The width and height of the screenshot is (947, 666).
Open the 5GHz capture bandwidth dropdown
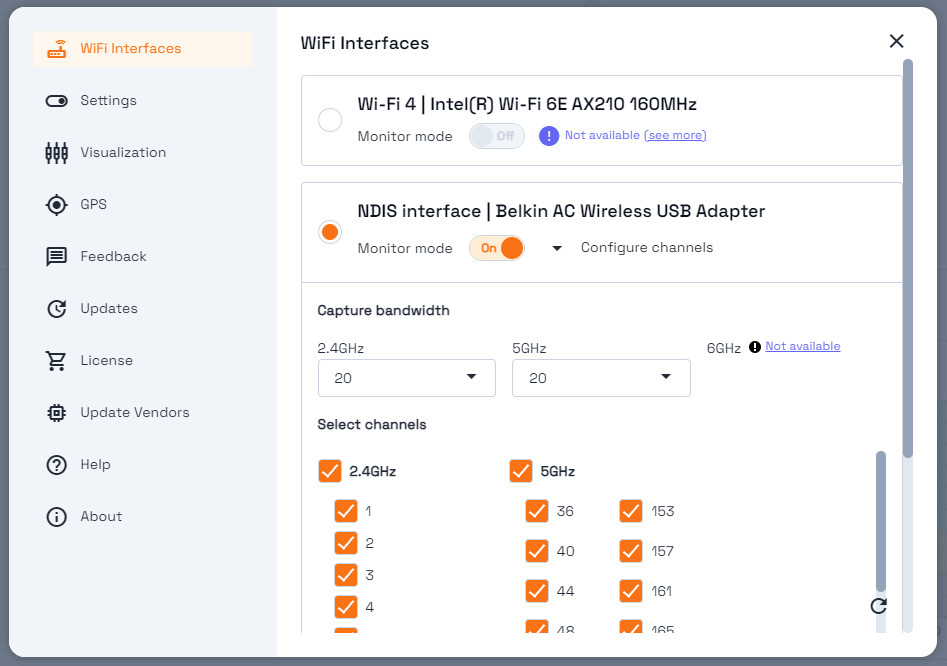click(602, 378)
